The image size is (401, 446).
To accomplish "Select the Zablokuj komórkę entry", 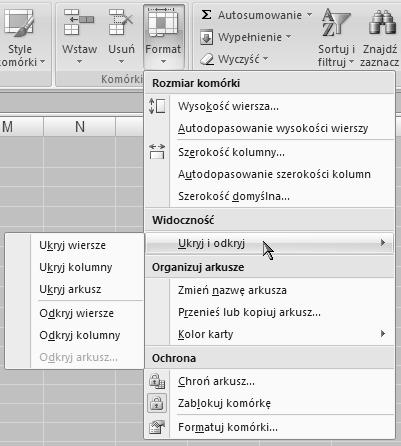I will (x=224, y=403).
